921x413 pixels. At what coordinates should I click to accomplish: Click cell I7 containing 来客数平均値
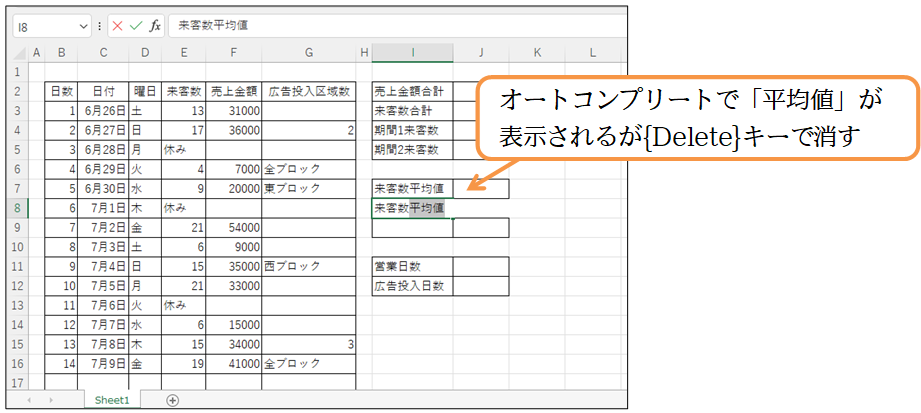click(x=413, y=189)
